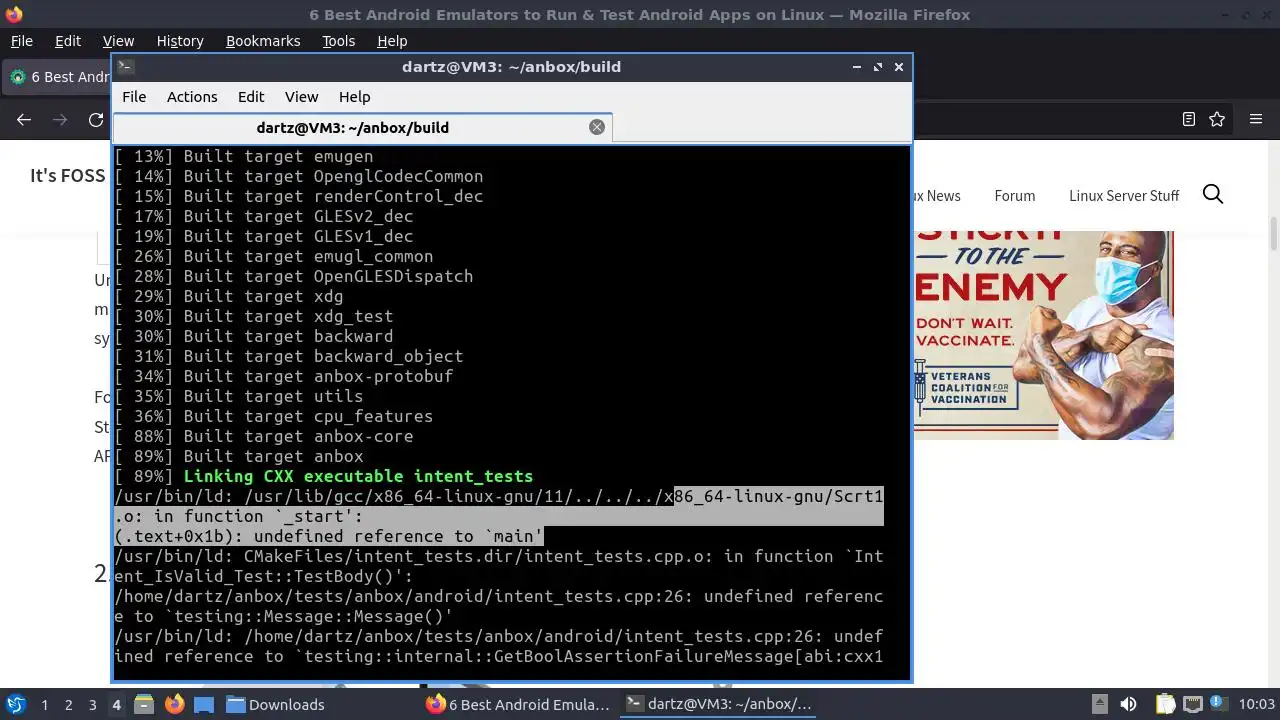Open file manager quick-launch icon in taskbar
The width and height of the screenshot is (1280, 720).
(x=143, y=704)
